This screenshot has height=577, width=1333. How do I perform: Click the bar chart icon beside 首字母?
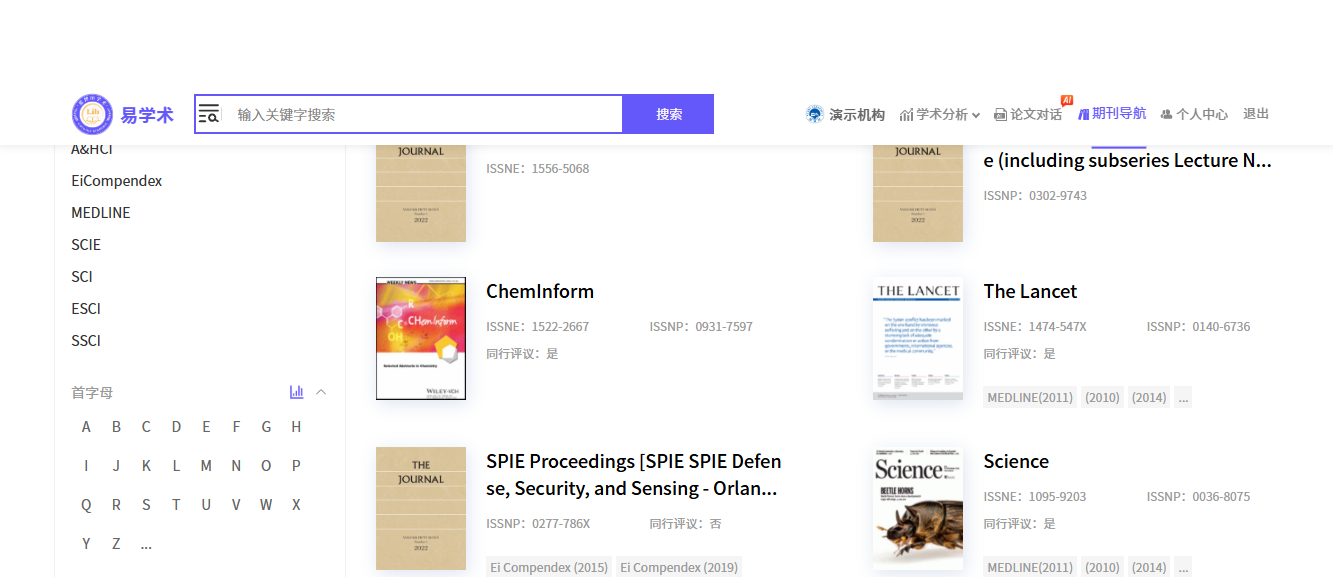[x=296, y=392]
